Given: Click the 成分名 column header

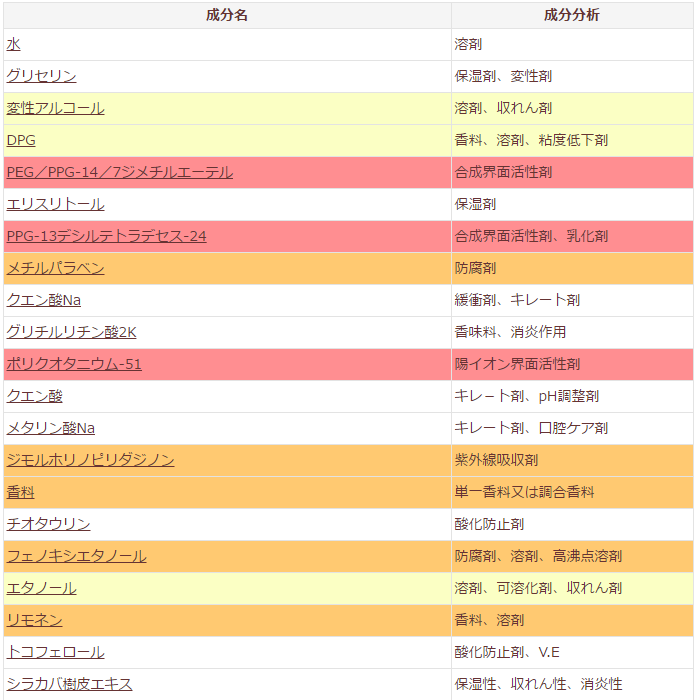Looking at the screenshot, I should (227, 16).
